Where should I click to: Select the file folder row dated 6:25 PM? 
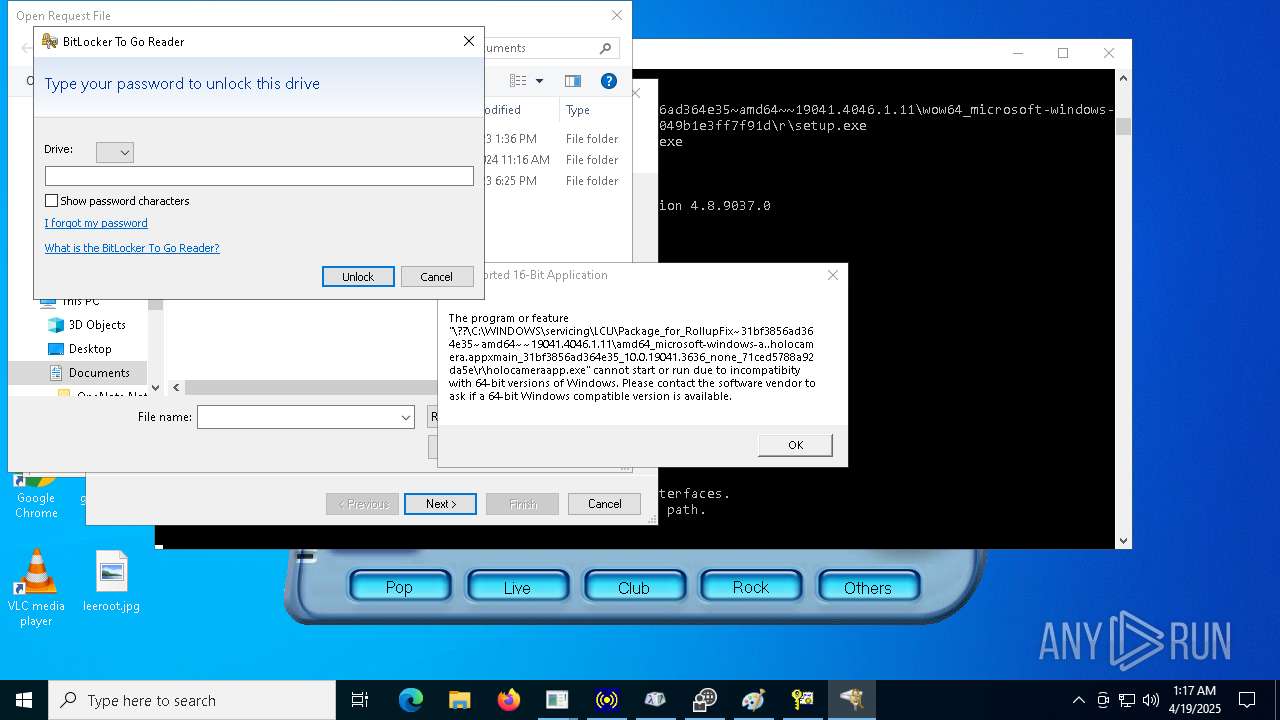coord(551,181)
